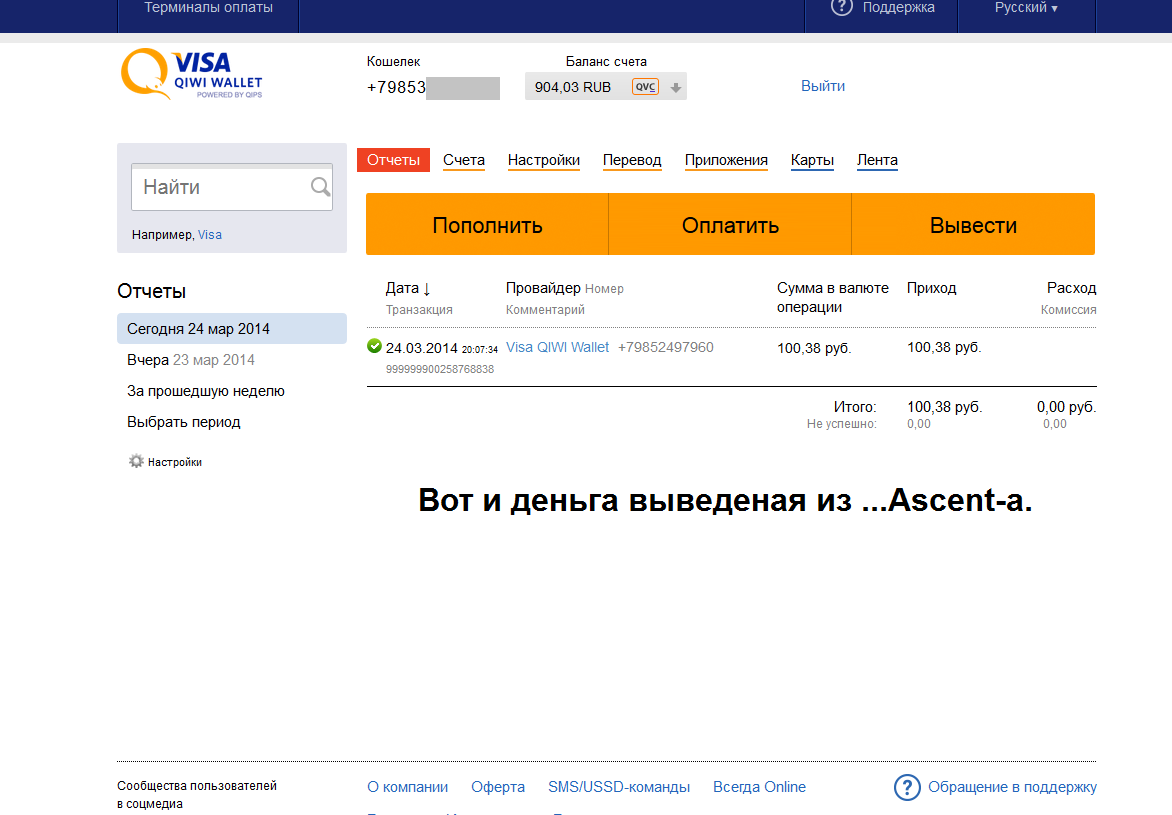Choose Выбрать период in reports
The image size is (1172, 815).
(184, 422)
